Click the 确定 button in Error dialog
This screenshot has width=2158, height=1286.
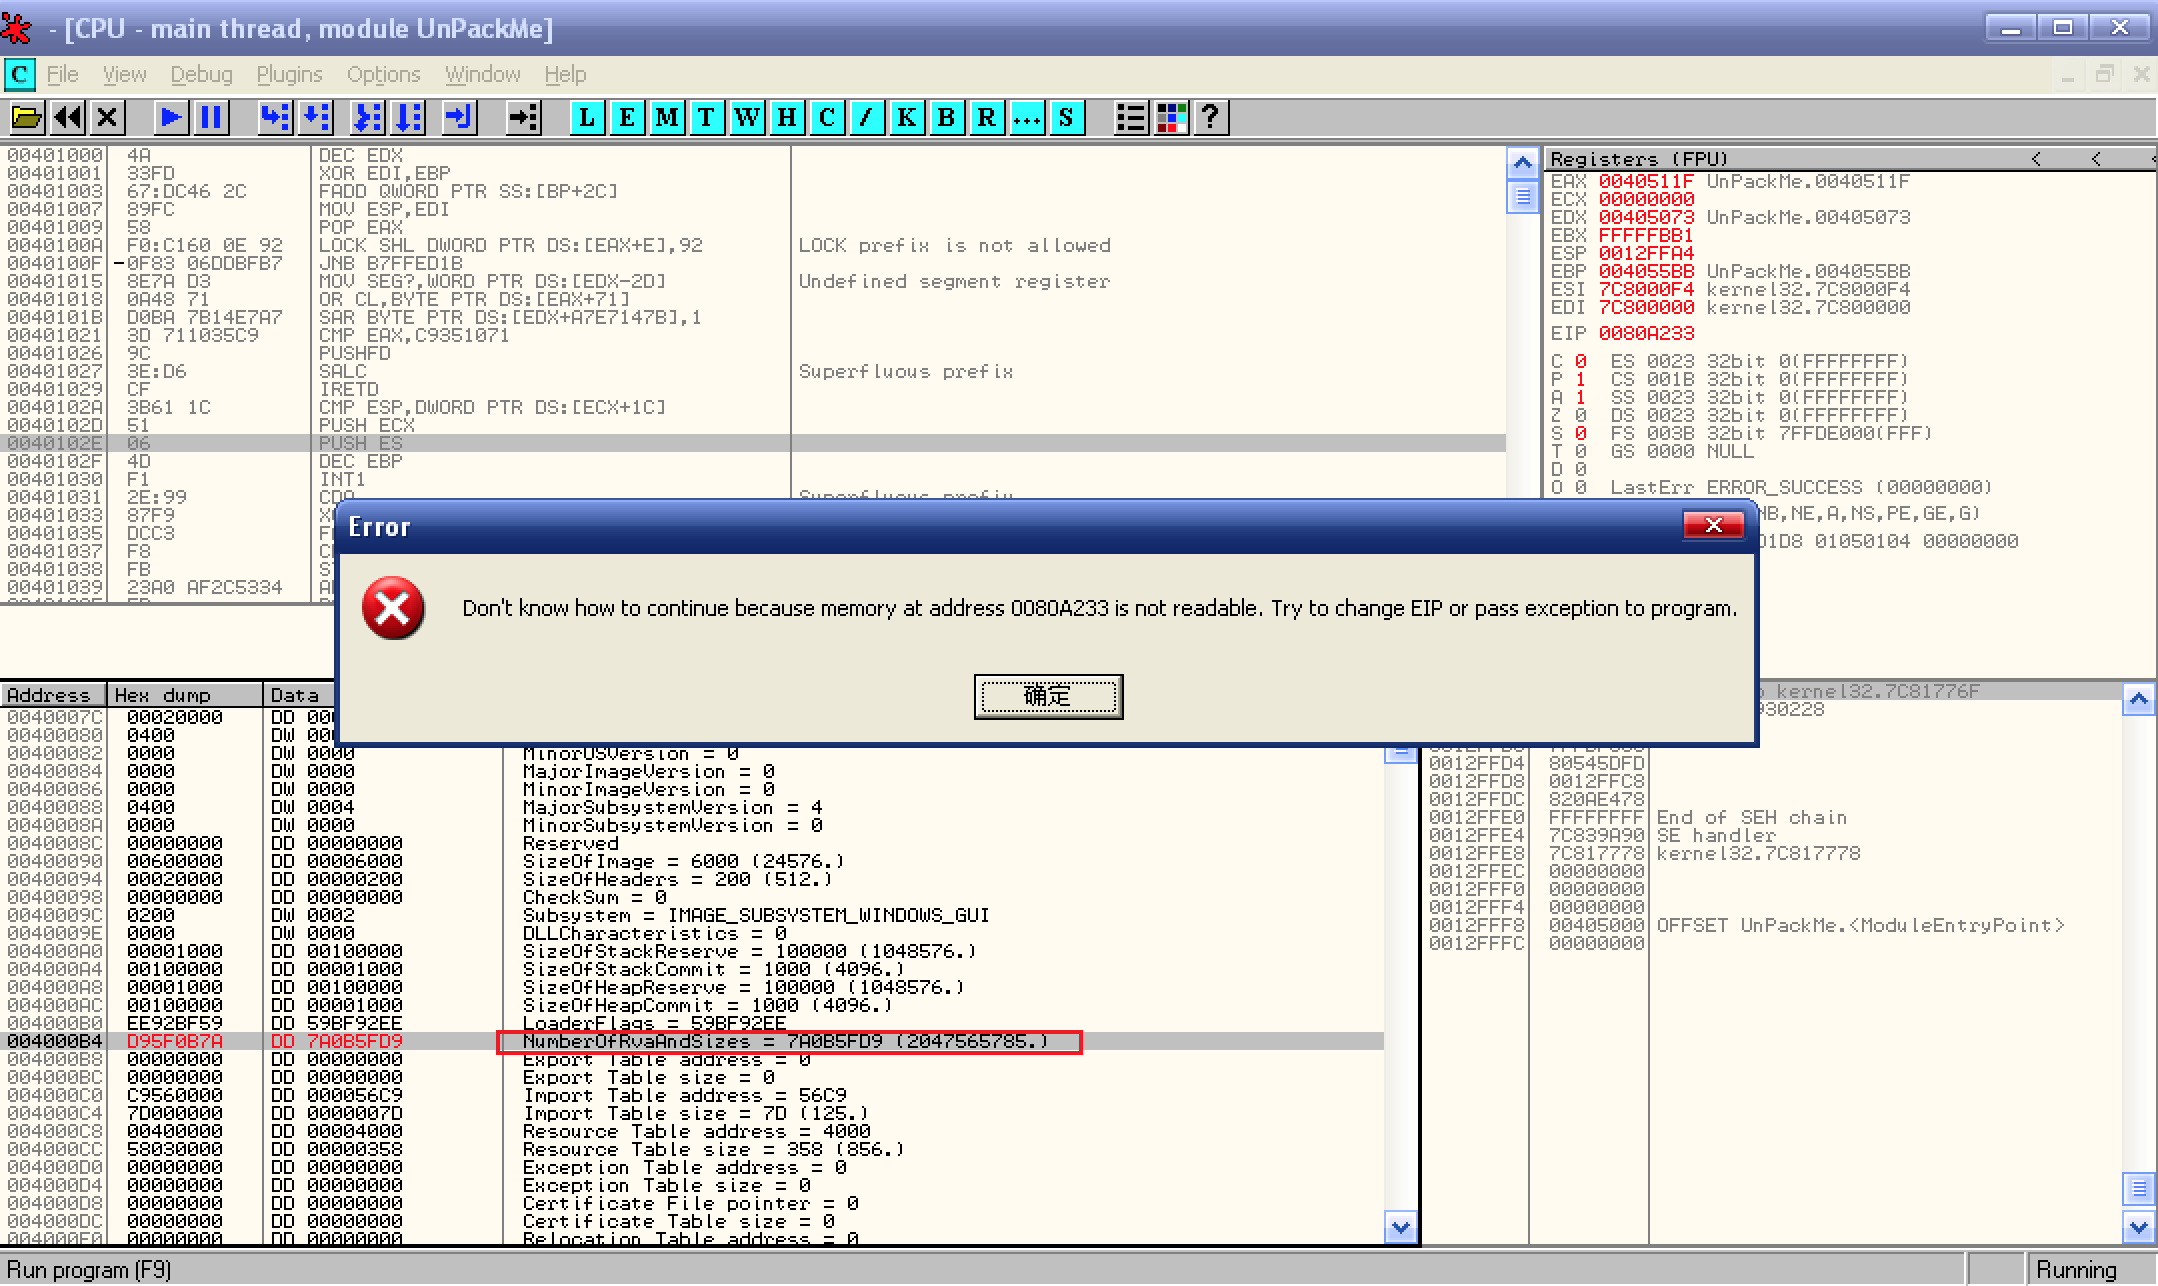coord(1048,697)
